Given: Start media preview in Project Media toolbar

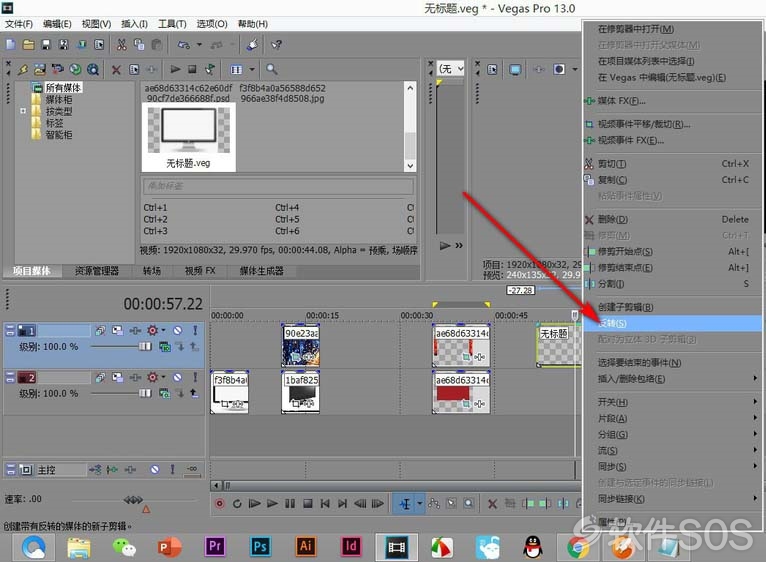Looking at the screenshot, I should tap(175, 69).
